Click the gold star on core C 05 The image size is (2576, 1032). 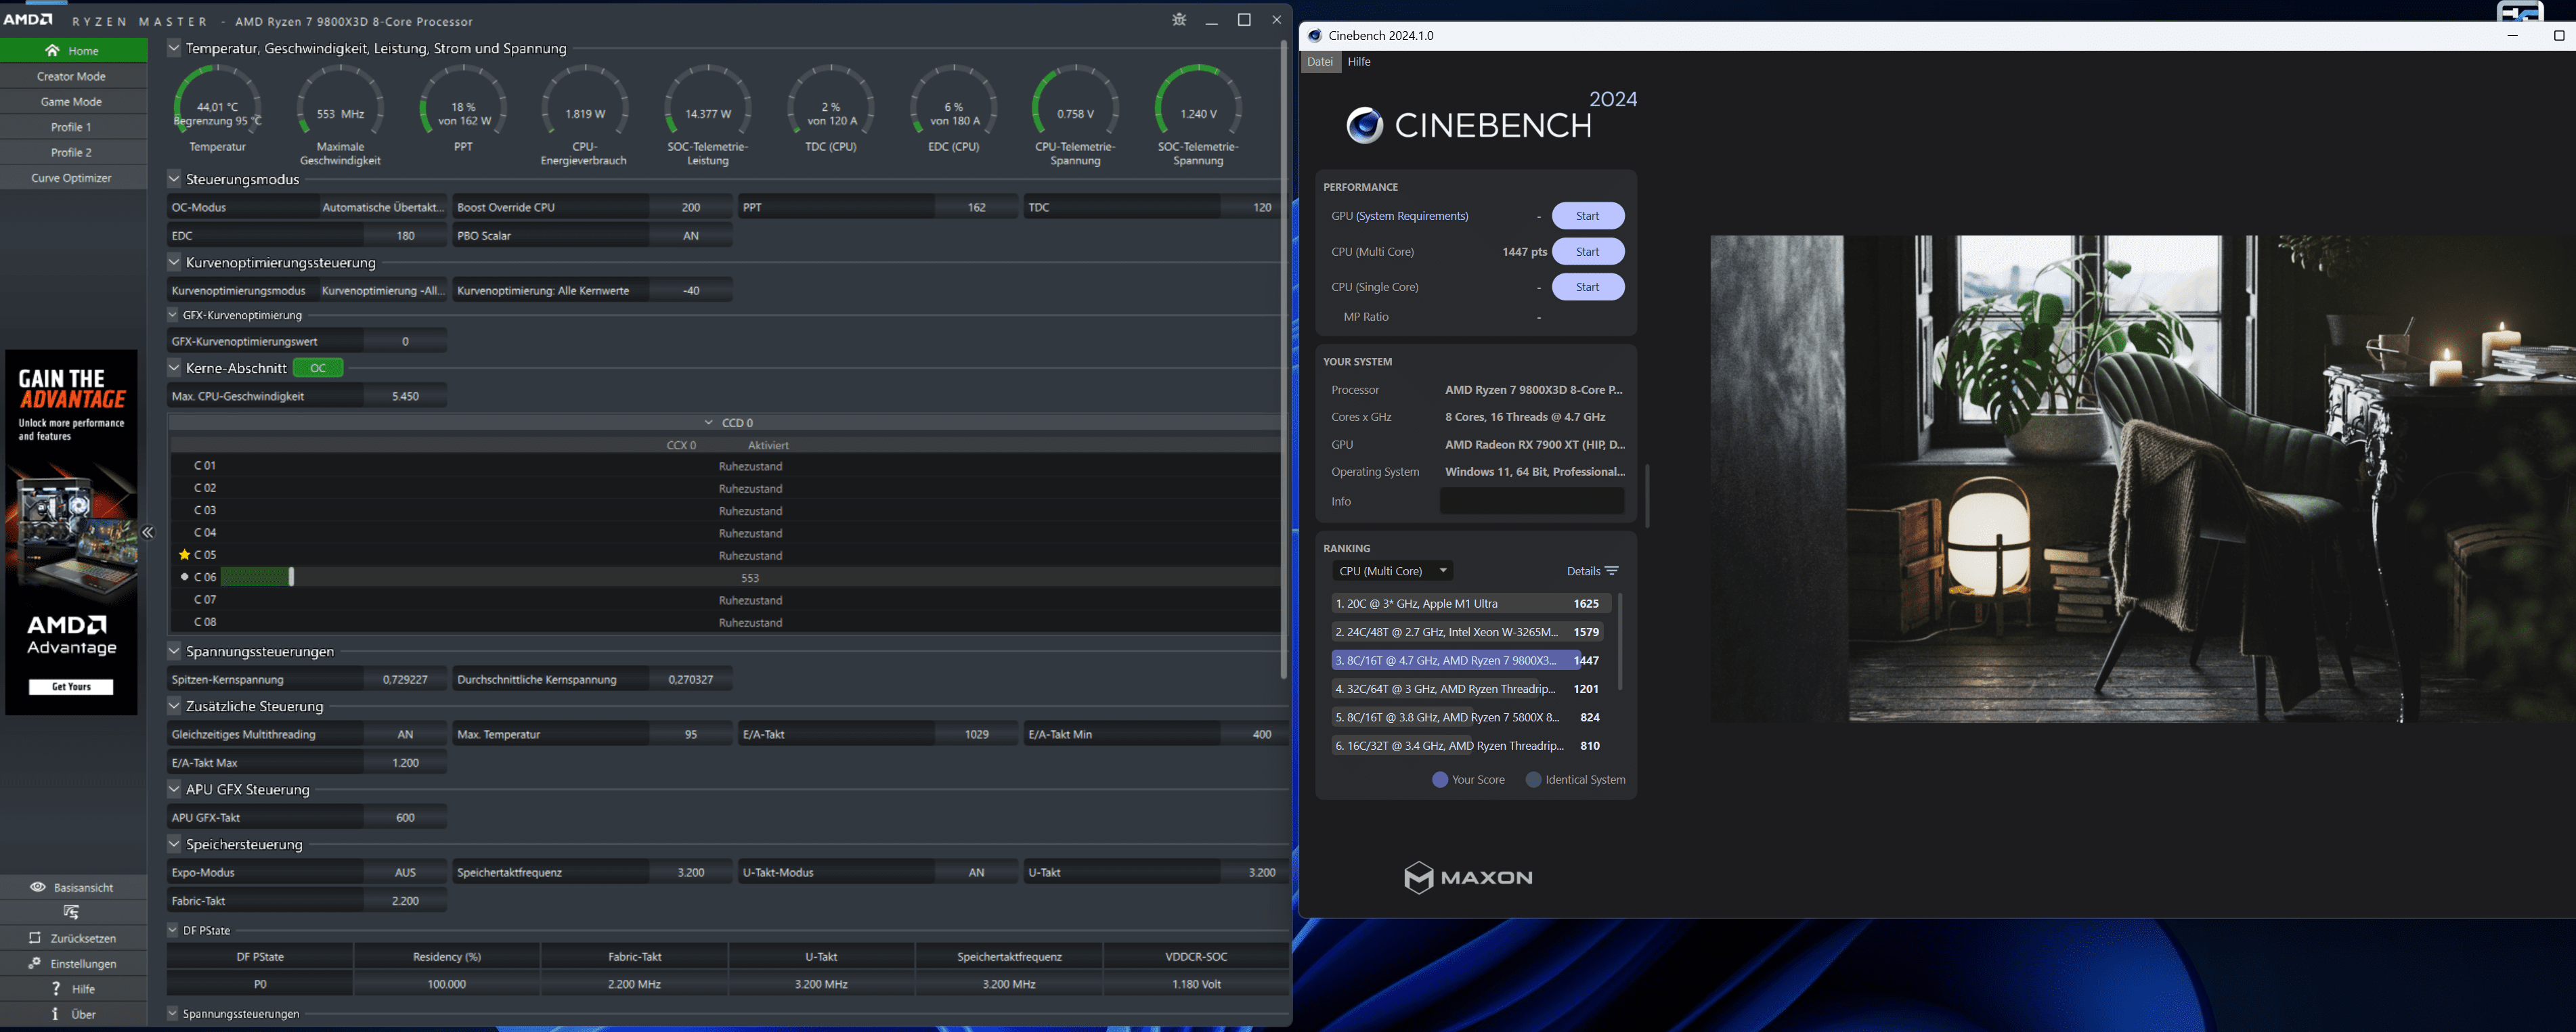pos(184,554)
